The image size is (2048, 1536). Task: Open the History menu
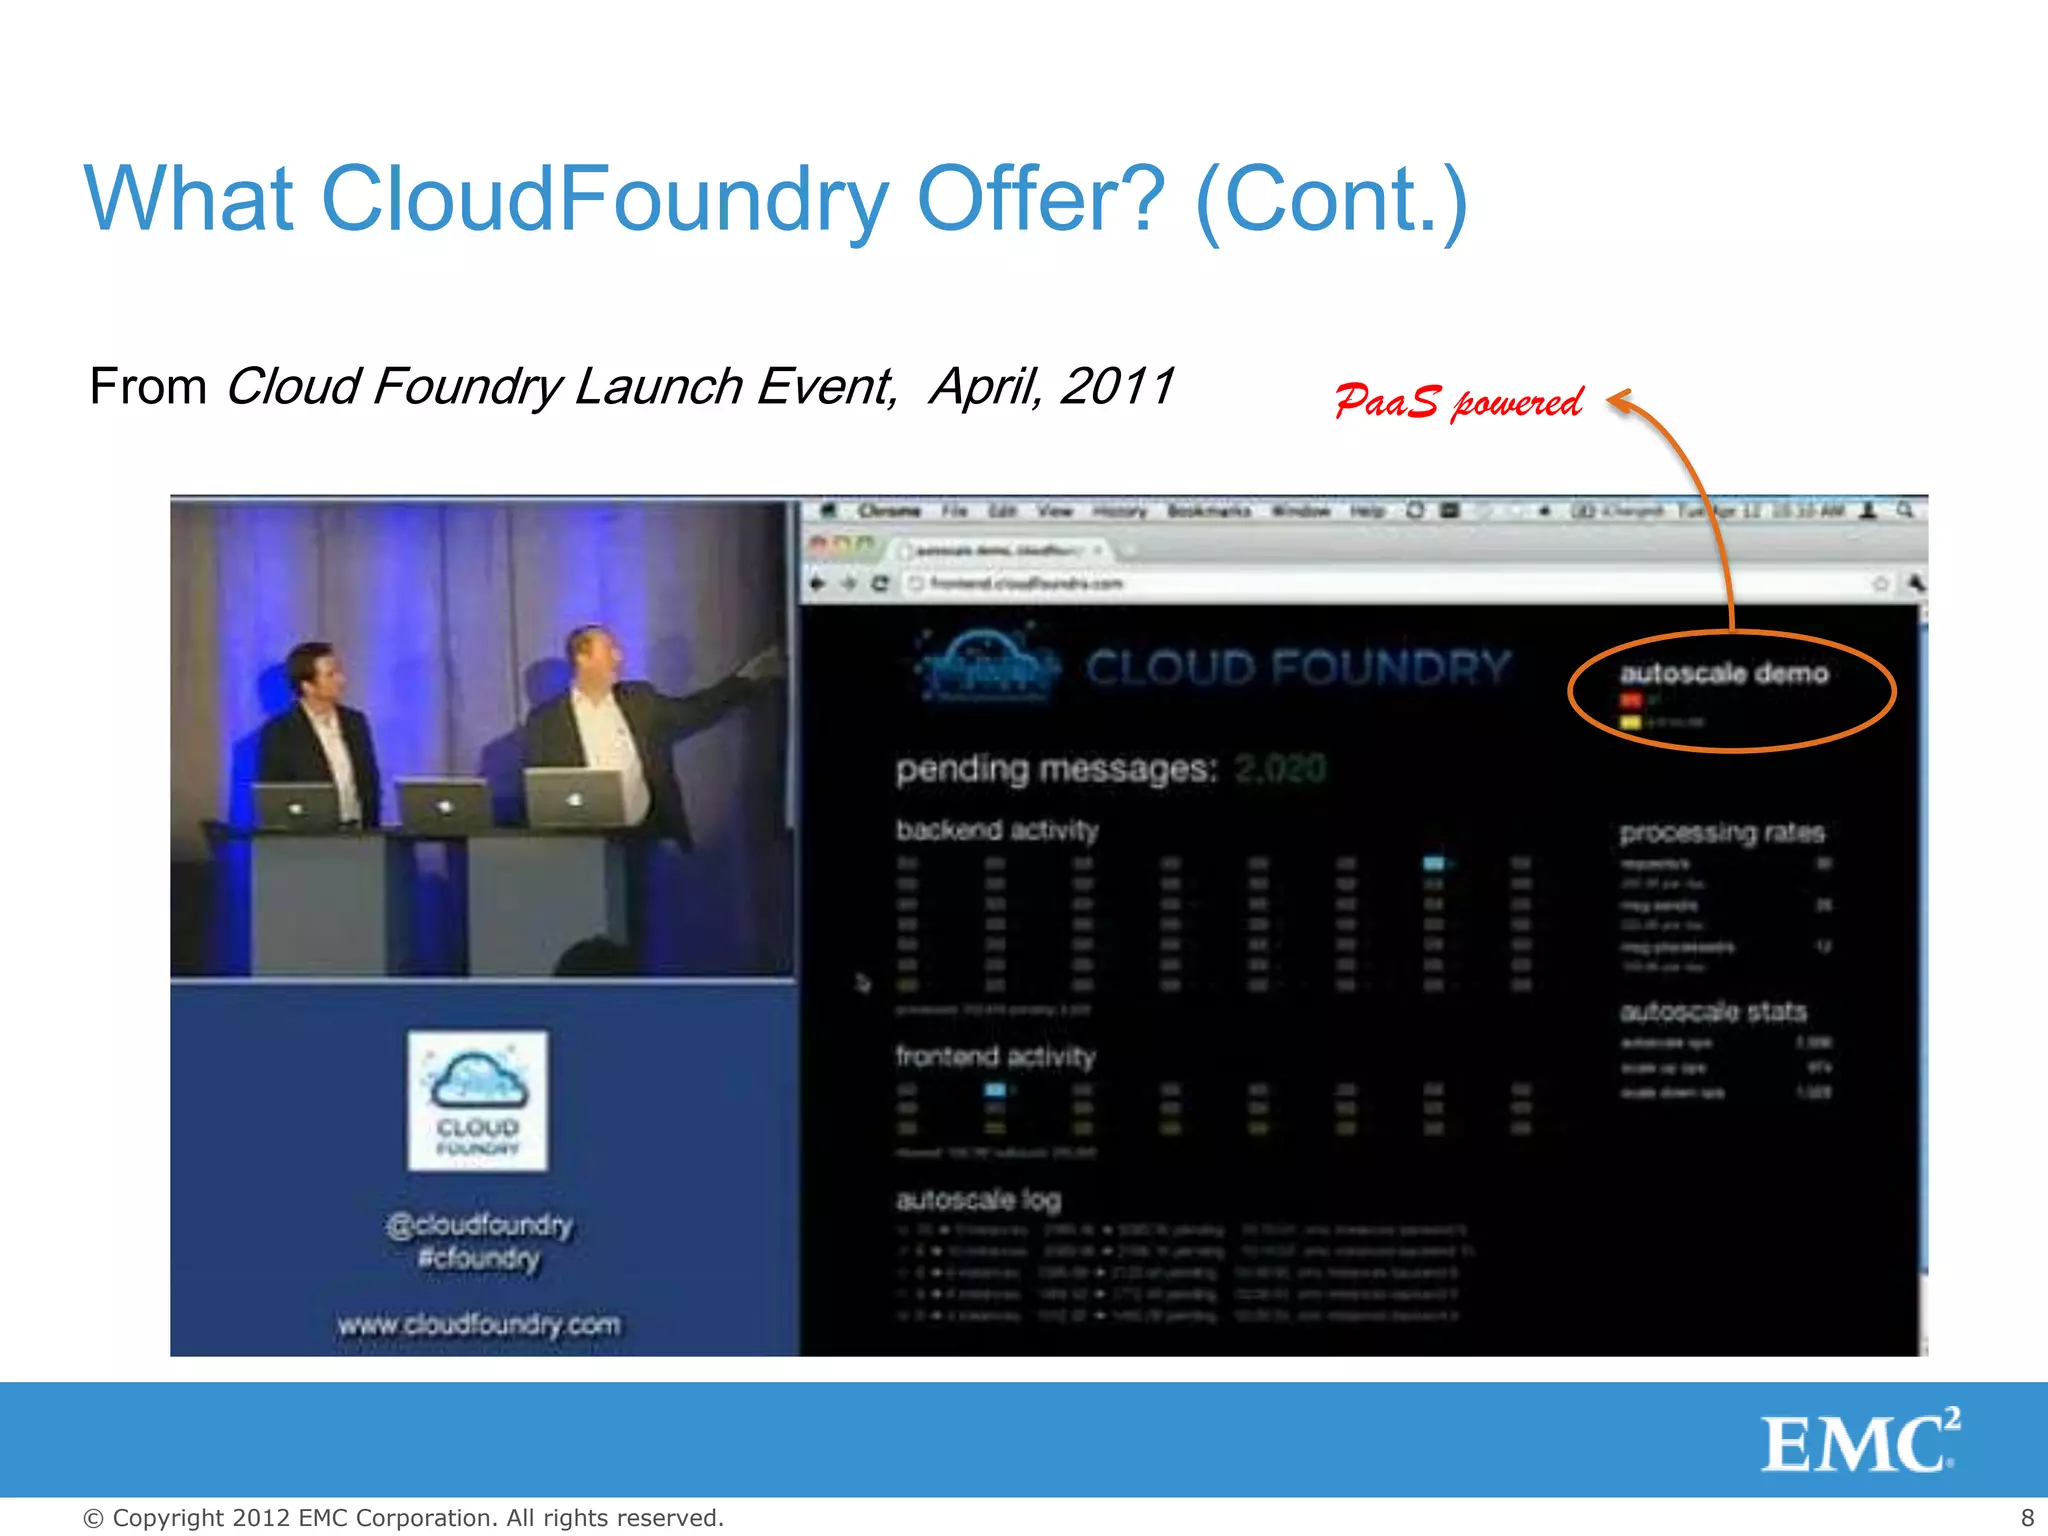pyautogui.click(x=1119, y=511)
